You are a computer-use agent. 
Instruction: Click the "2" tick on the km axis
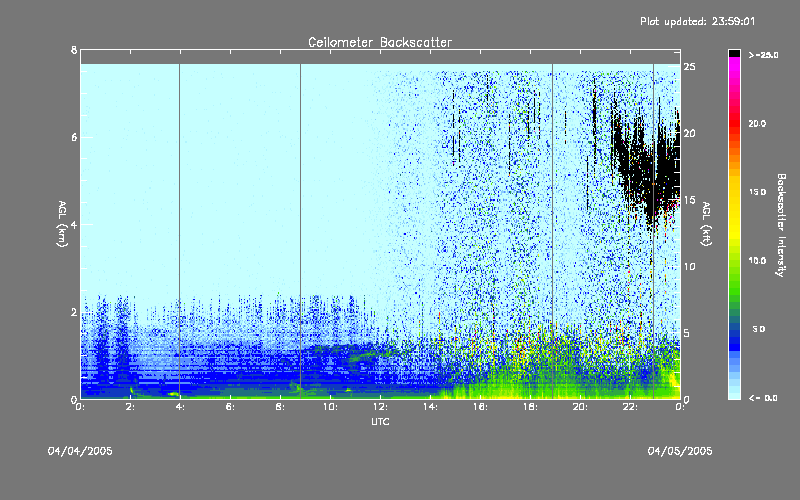pyautogui.click(x=74, y=312)
